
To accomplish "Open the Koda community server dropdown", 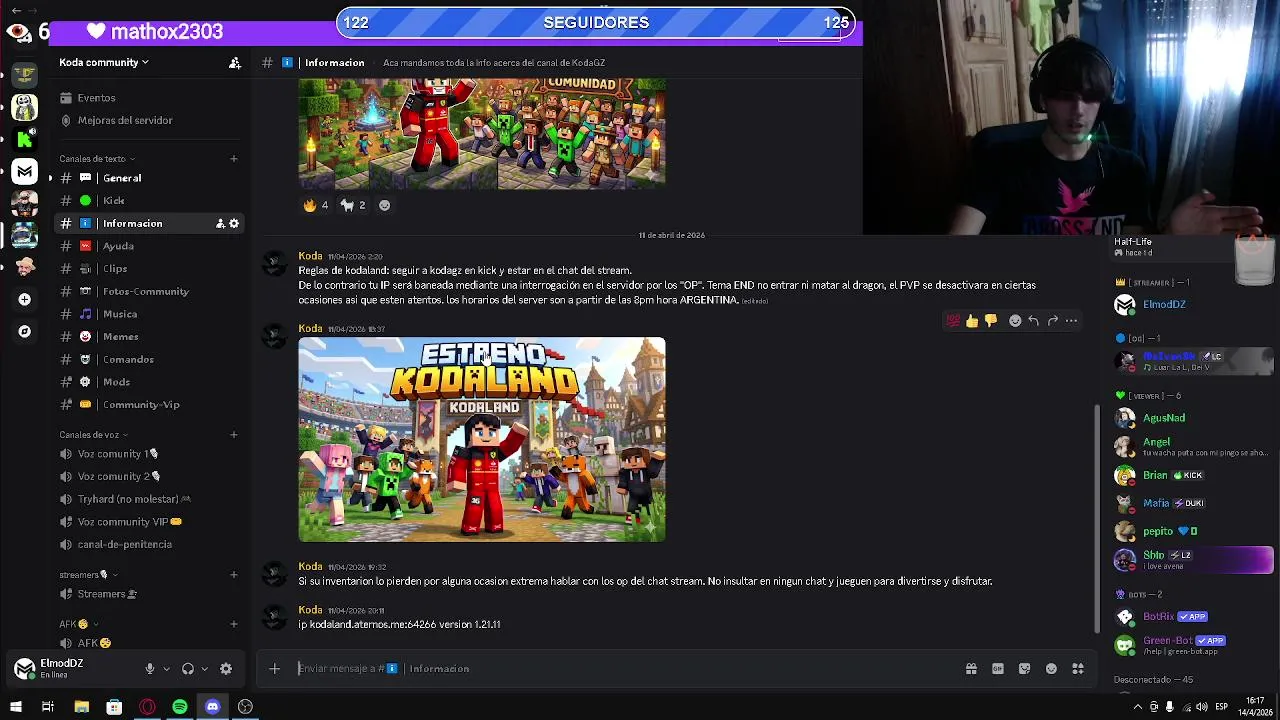I will point(104,62).
